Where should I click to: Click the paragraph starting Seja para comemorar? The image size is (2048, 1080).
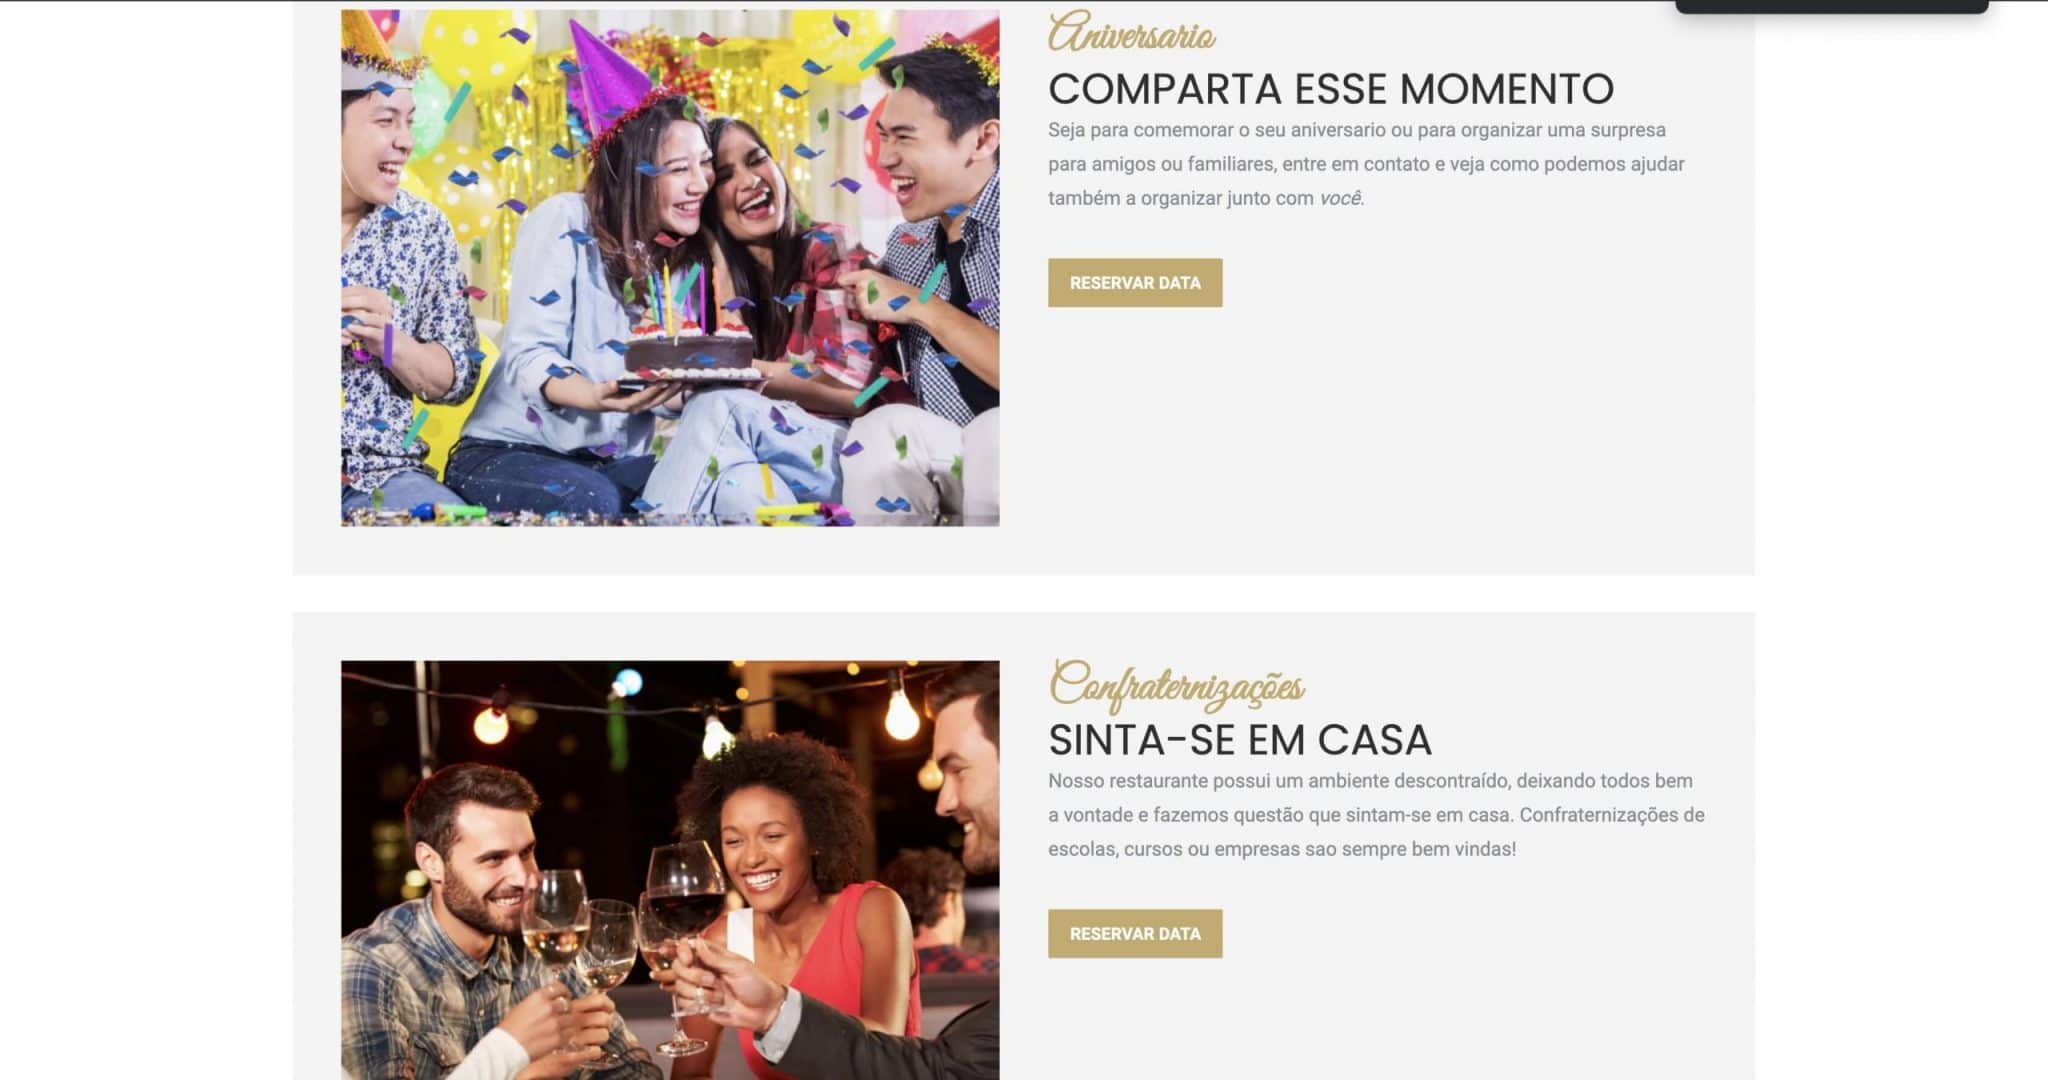tap(1366, 164)
